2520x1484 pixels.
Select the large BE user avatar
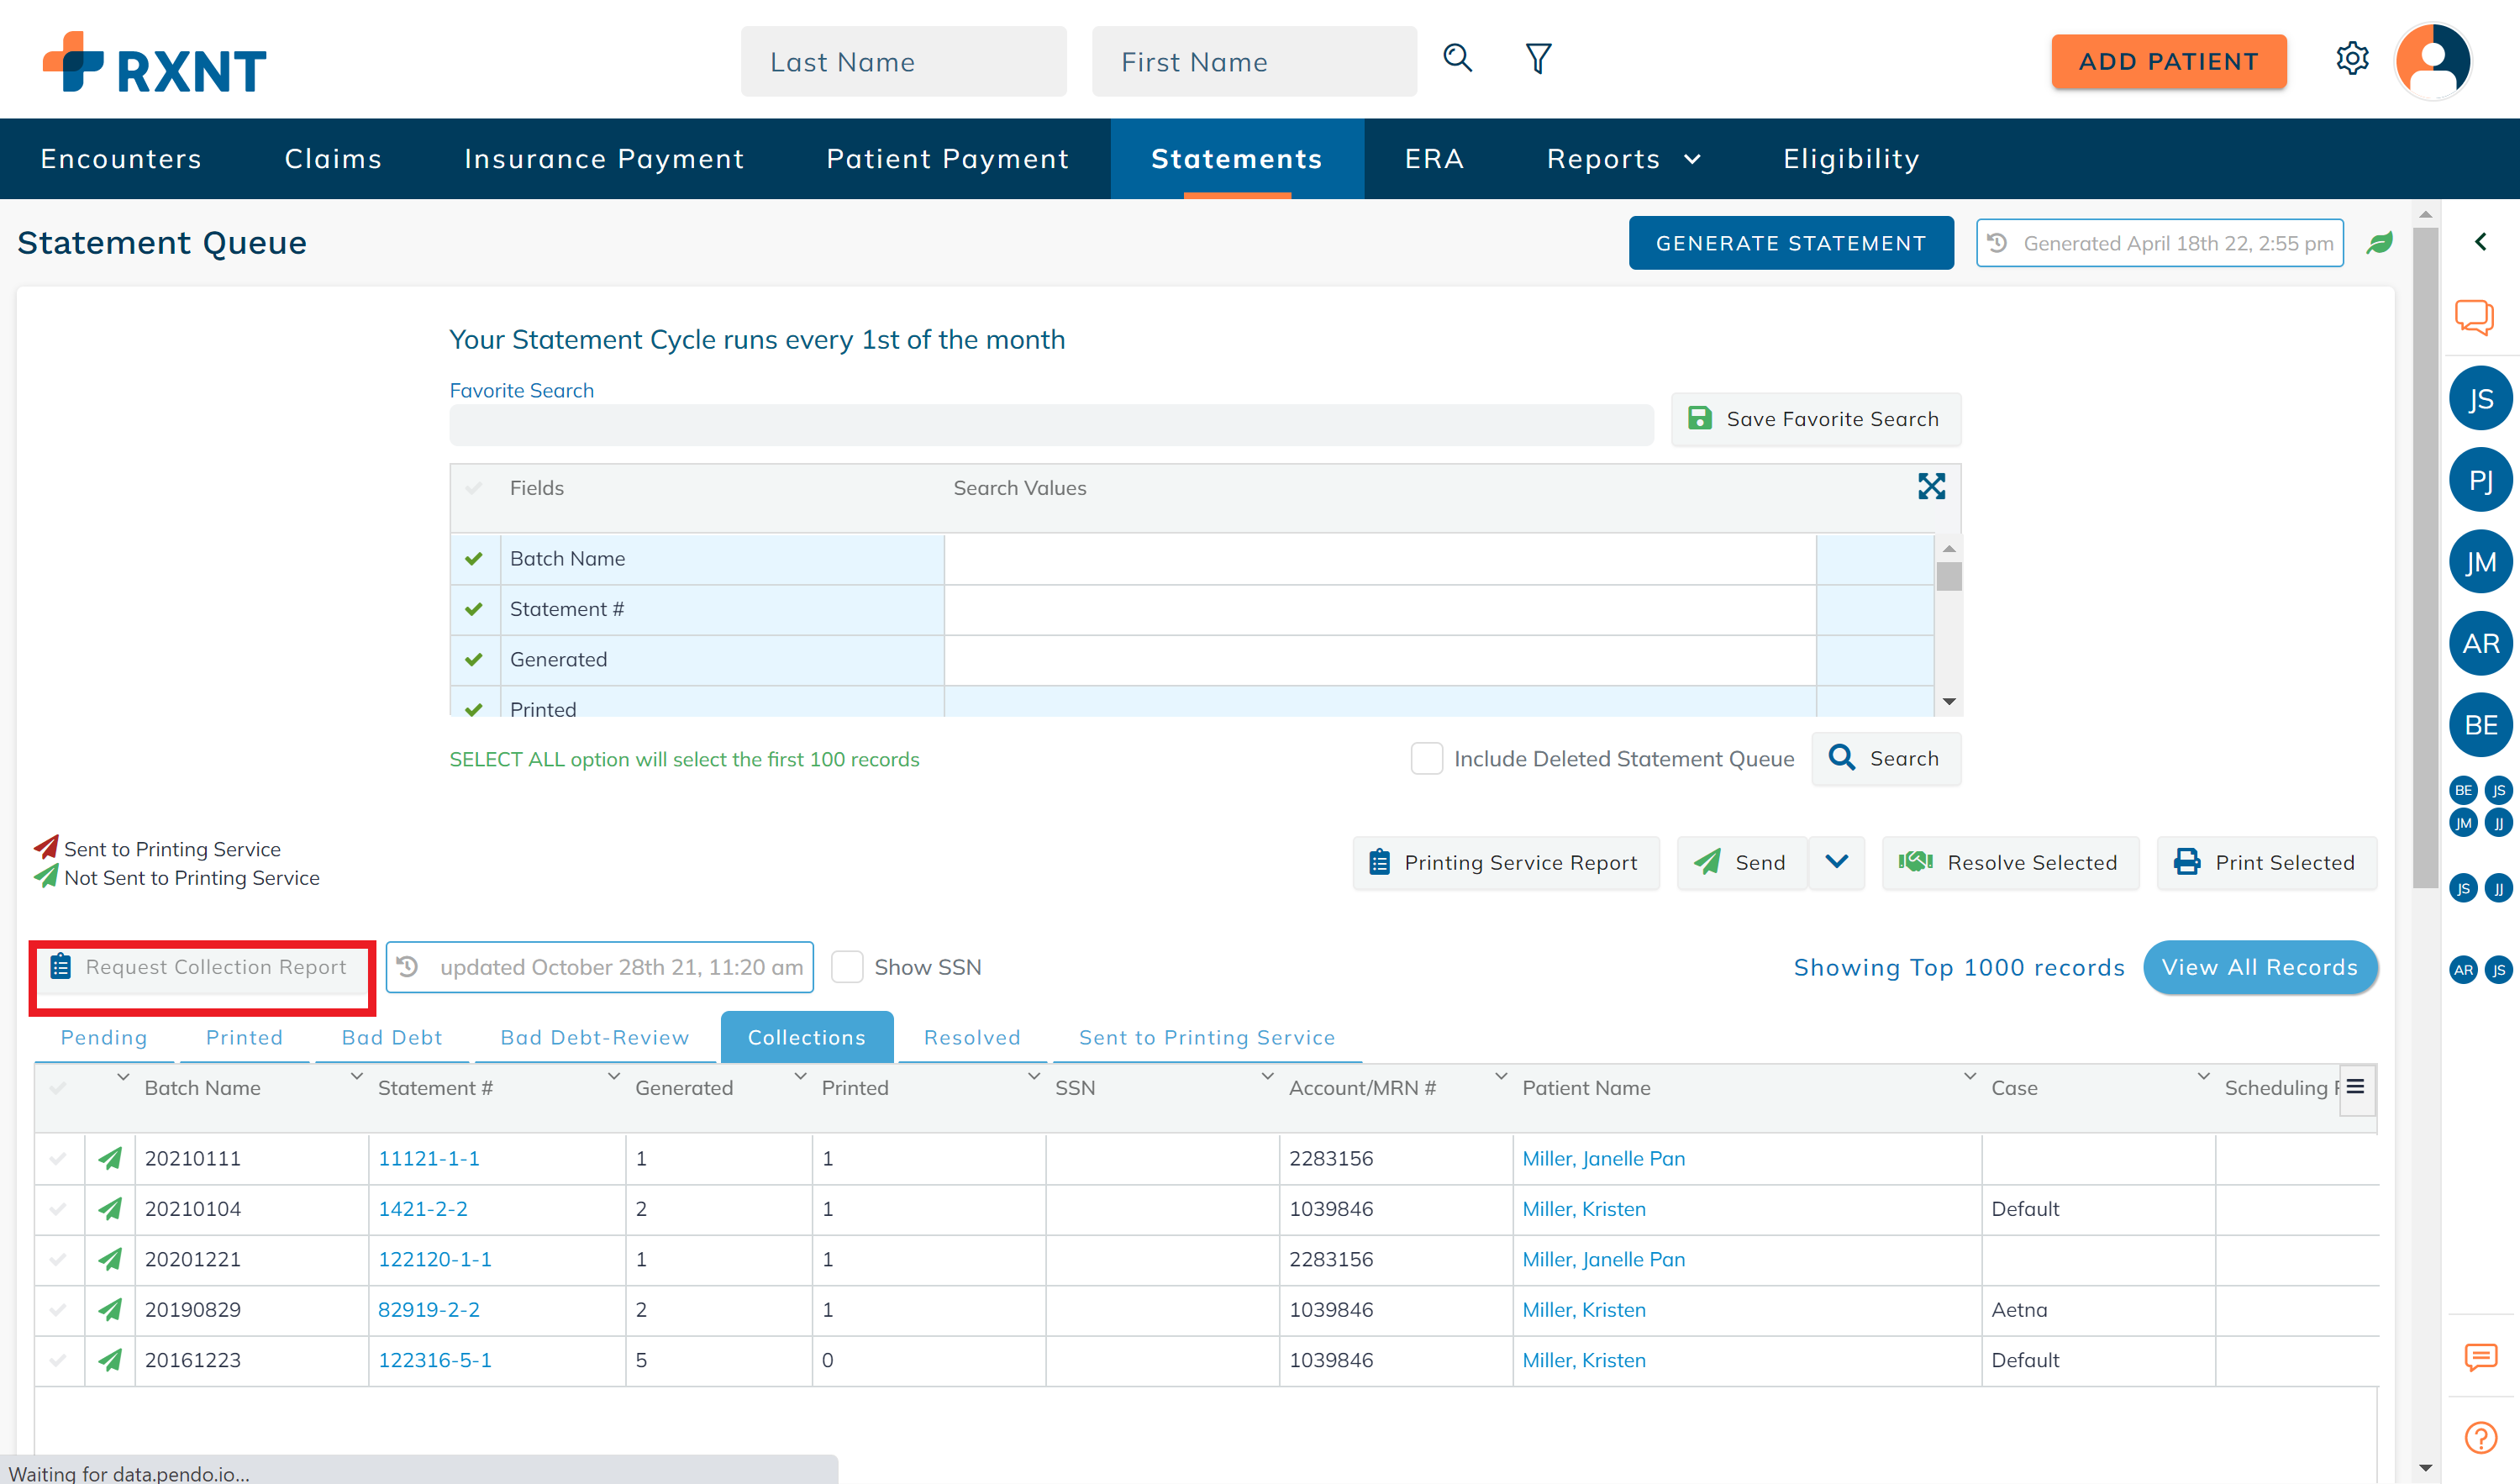coord(2480,725)
